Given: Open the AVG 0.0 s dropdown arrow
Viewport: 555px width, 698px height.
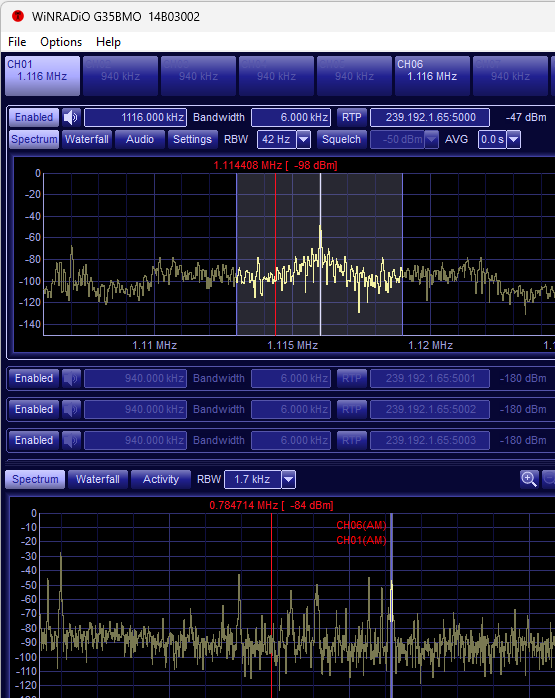Looking at the screenshot, I should 514,140.
